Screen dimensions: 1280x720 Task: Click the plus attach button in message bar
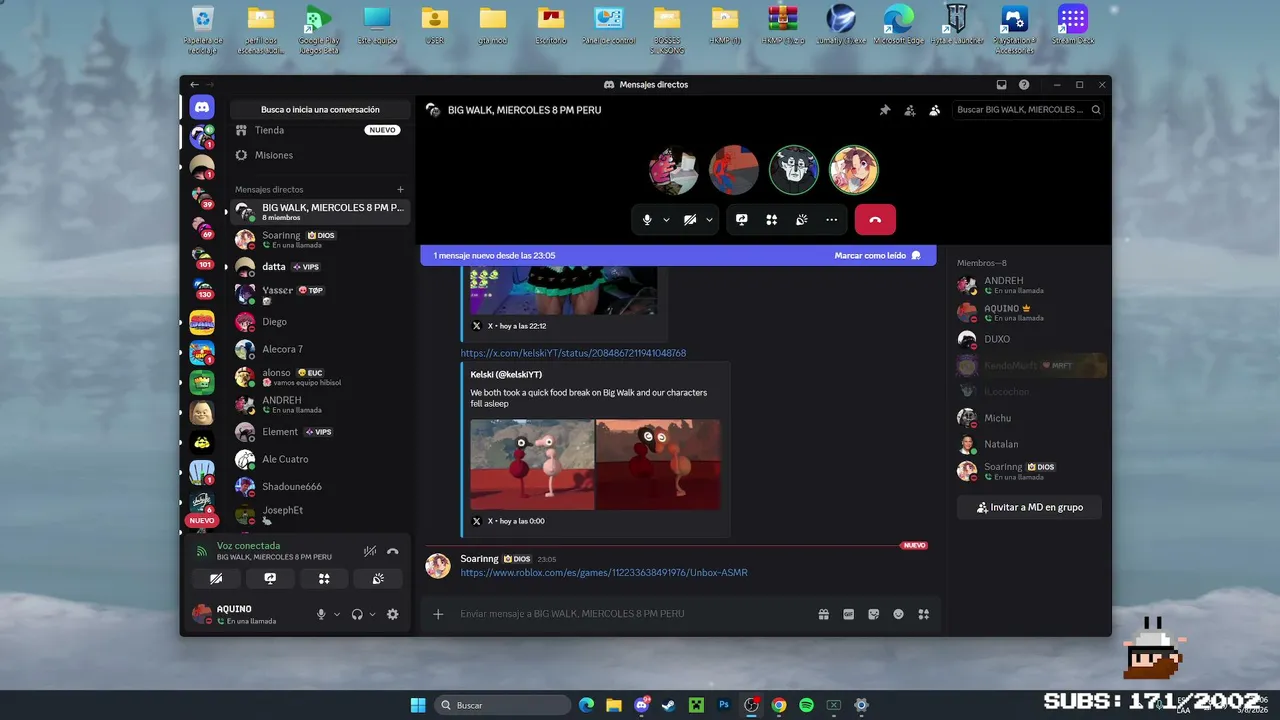pos(438,614)
